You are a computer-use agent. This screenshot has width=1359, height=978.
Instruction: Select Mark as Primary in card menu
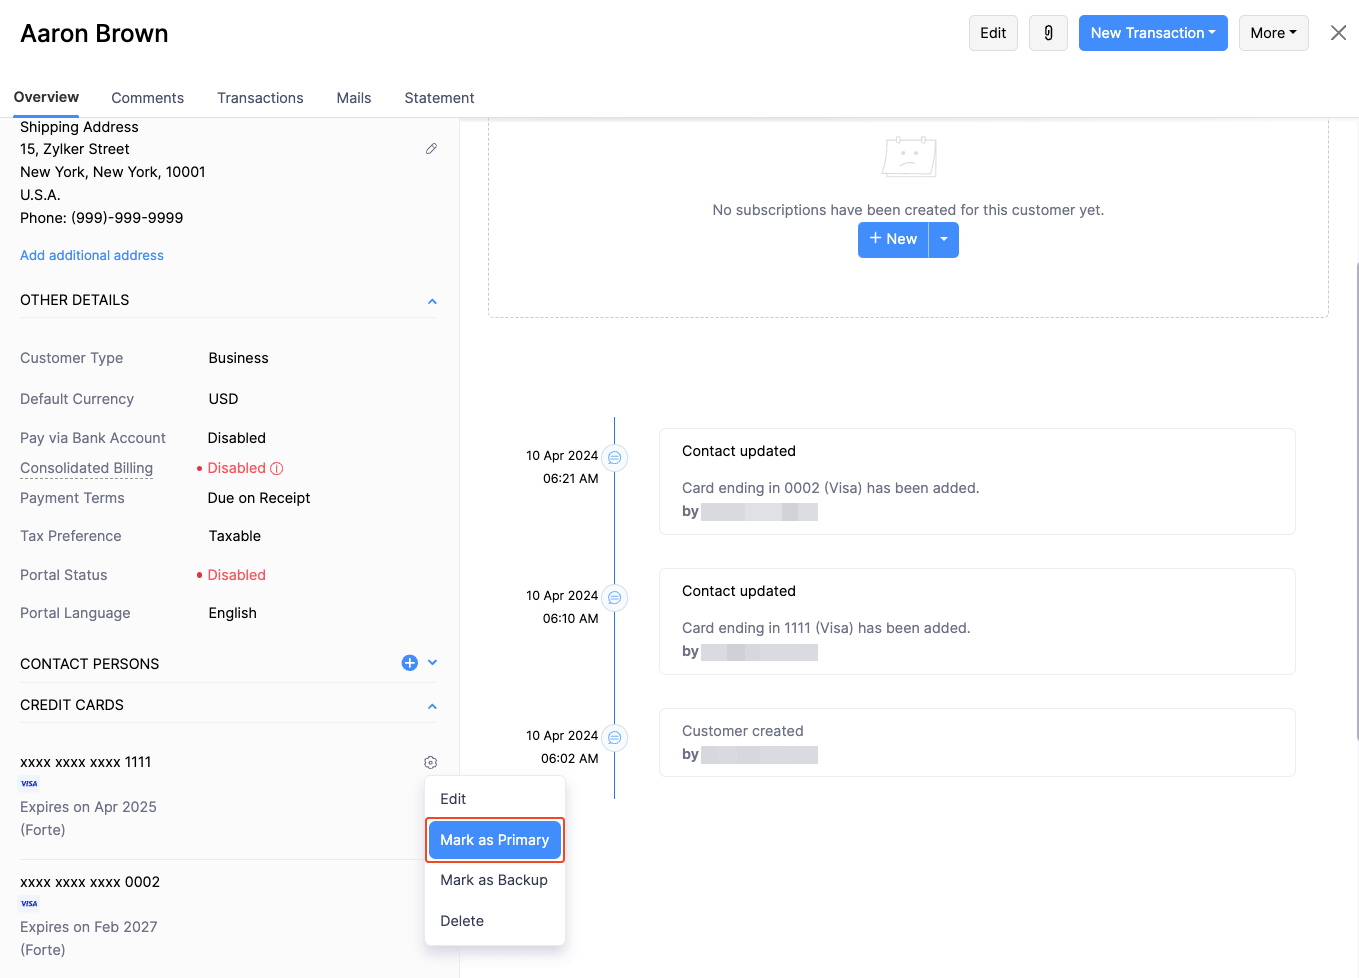coord(495,840)
